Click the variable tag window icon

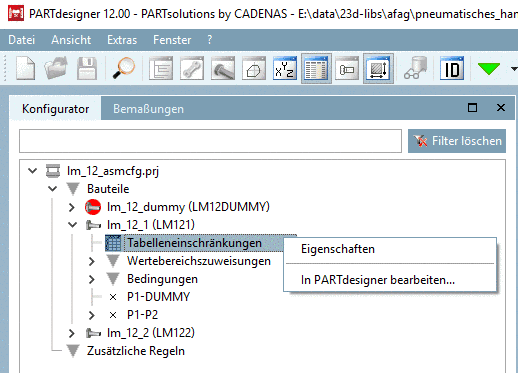347,68
